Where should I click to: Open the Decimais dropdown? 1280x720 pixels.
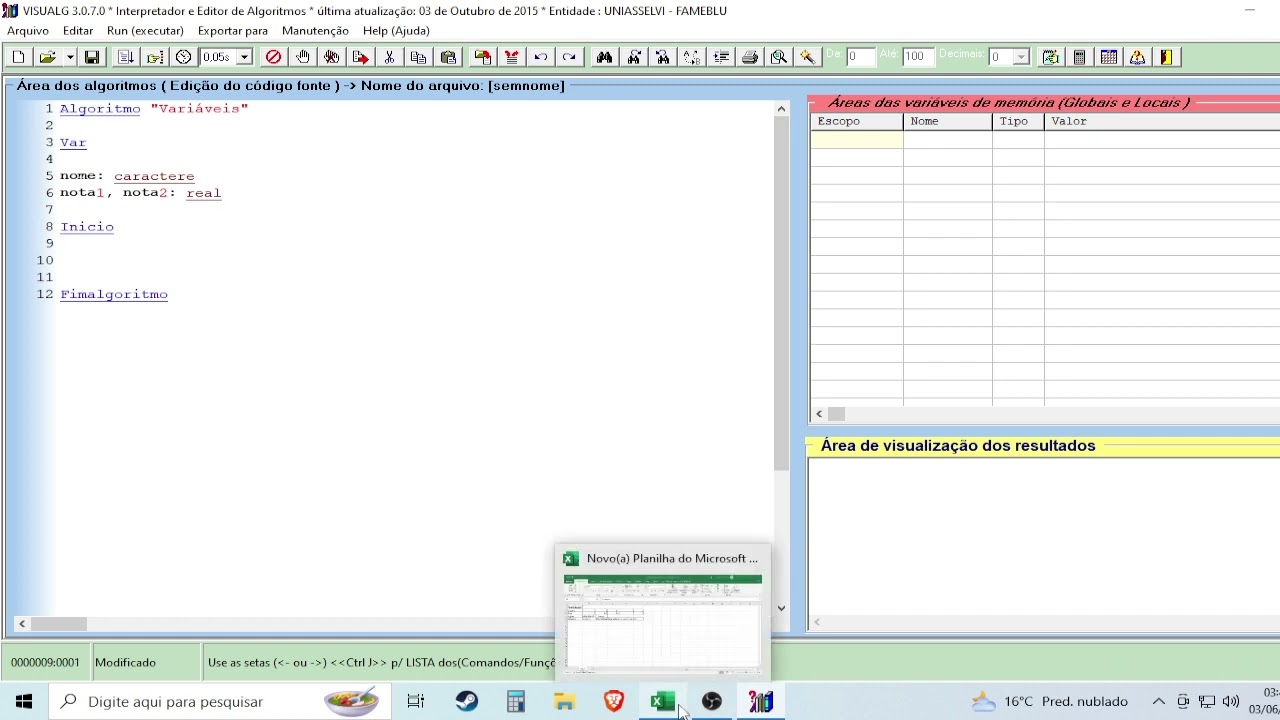point(1021,57)
